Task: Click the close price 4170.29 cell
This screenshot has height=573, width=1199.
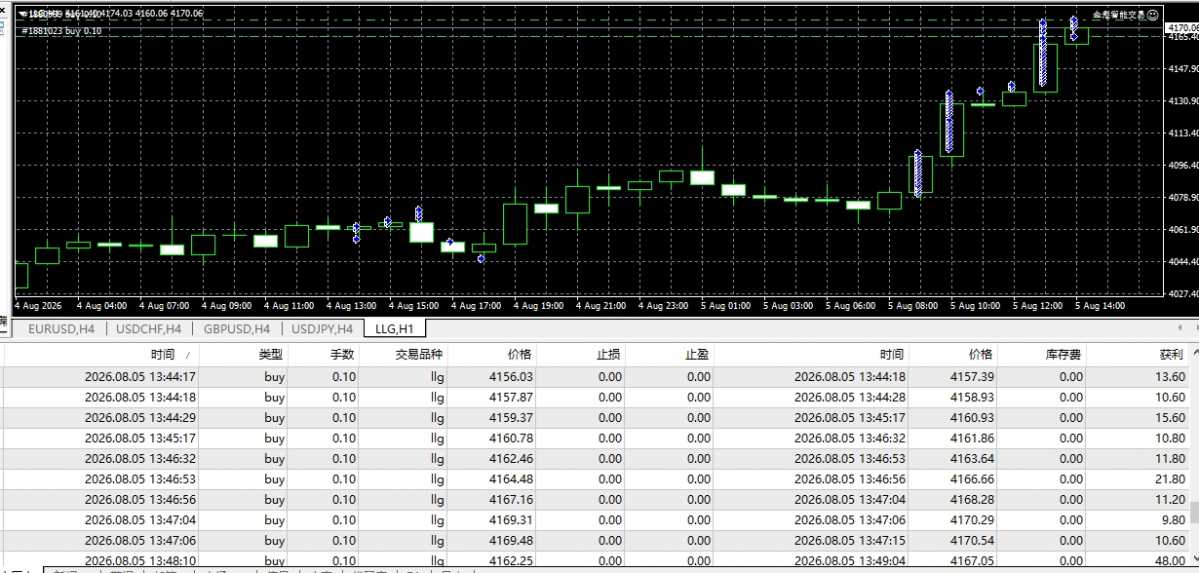Action: tap(972, 520)
